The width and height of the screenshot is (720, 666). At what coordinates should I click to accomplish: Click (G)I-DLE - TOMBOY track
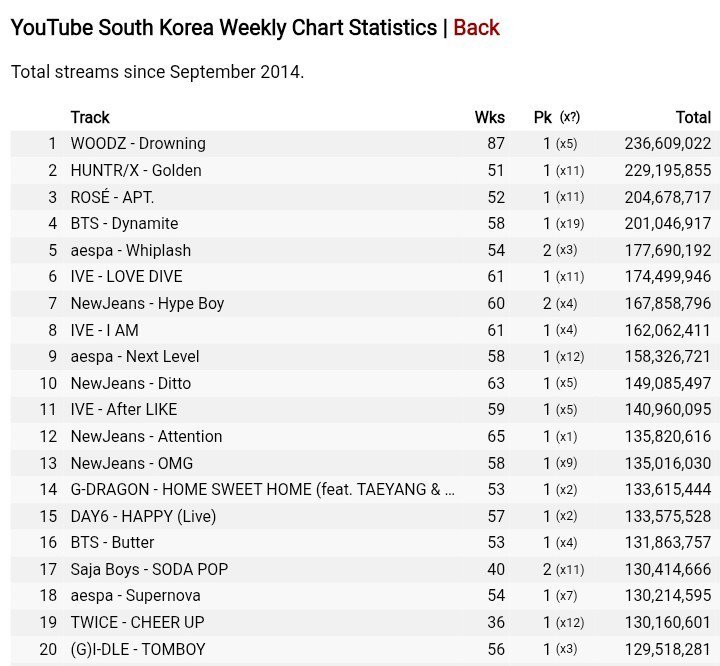point(138,649)
